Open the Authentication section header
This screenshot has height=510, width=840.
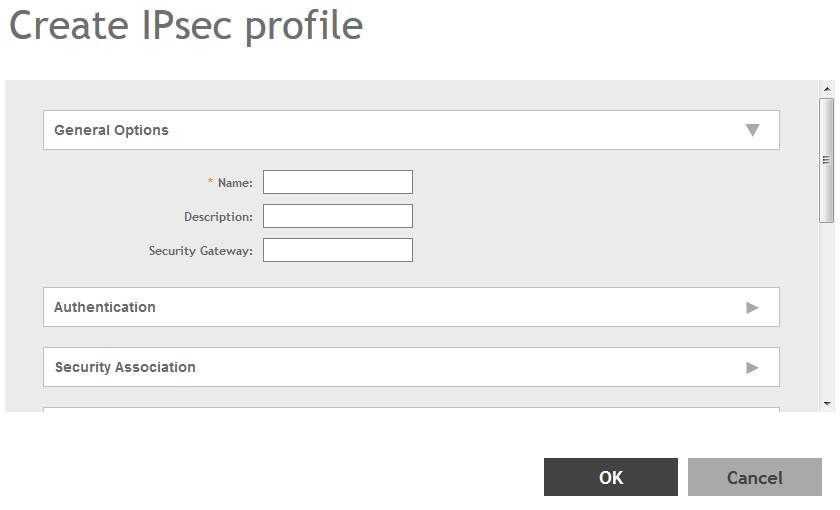[105, 307]
